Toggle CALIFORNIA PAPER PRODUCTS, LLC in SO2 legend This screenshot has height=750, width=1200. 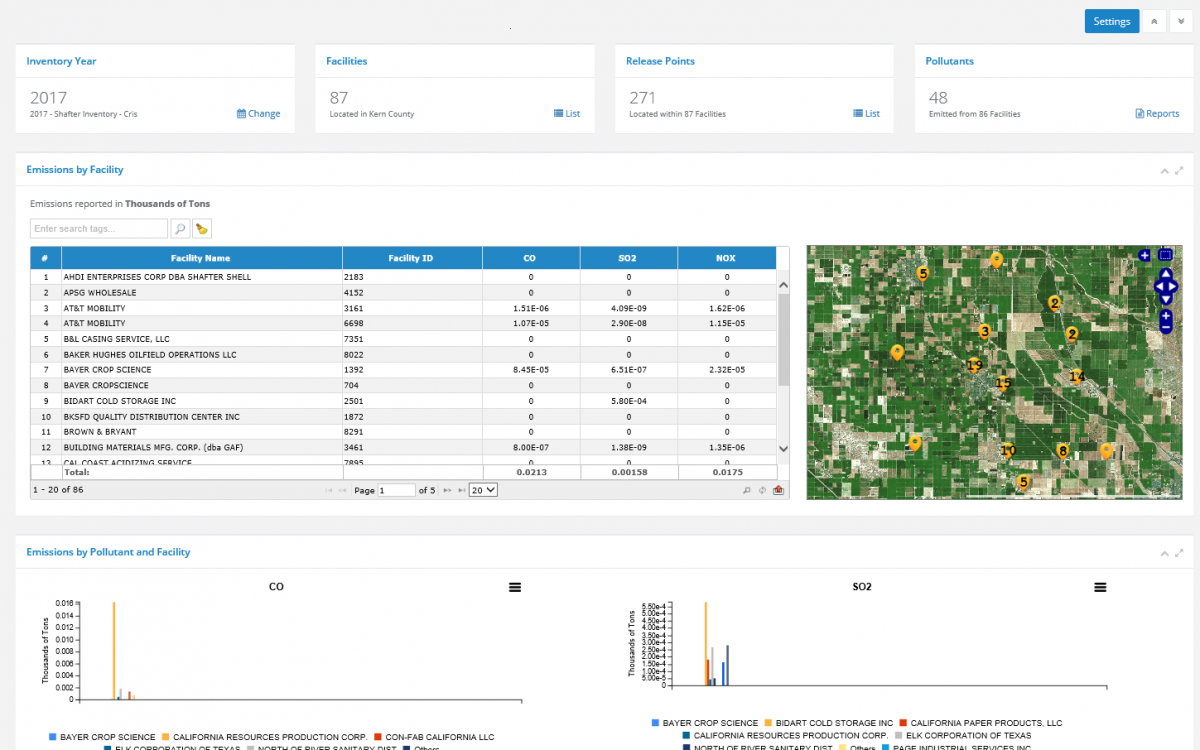[981, 723]
